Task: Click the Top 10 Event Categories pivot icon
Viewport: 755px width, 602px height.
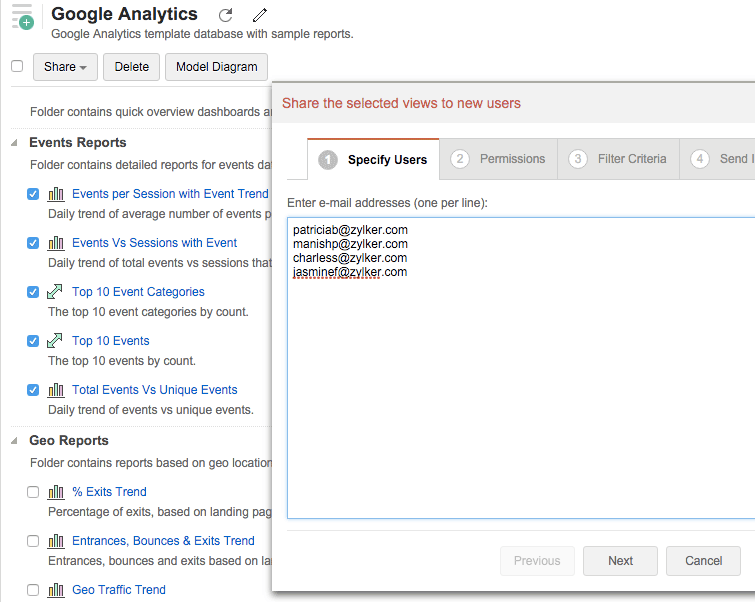Action: point(56,292)
